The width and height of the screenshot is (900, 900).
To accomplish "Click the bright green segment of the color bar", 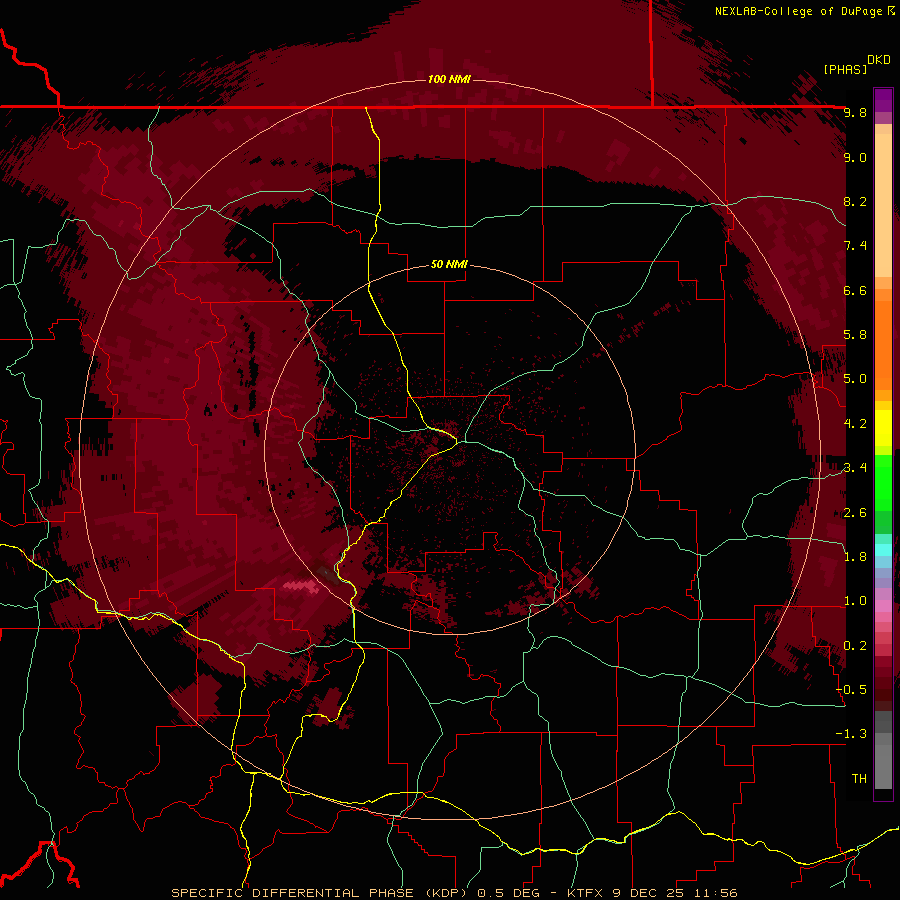I will 883,482.
